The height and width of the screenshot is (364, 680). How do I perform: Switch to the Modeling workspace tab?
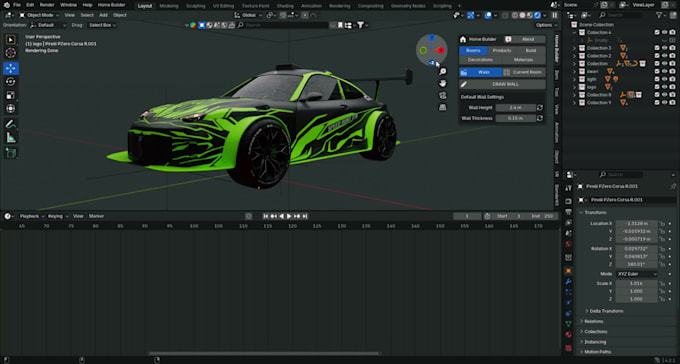tap(169, 6)
